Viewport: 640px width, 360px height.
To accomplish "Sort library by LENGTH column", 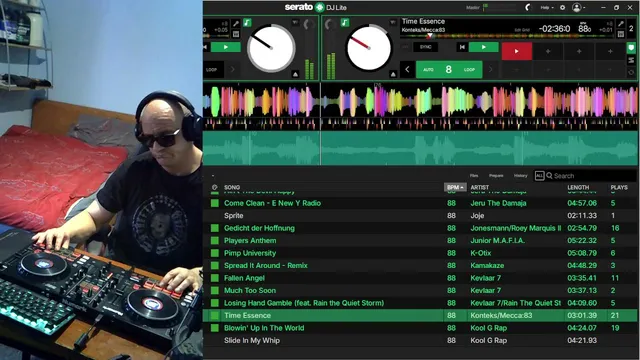I will click(x=578, y=187).
